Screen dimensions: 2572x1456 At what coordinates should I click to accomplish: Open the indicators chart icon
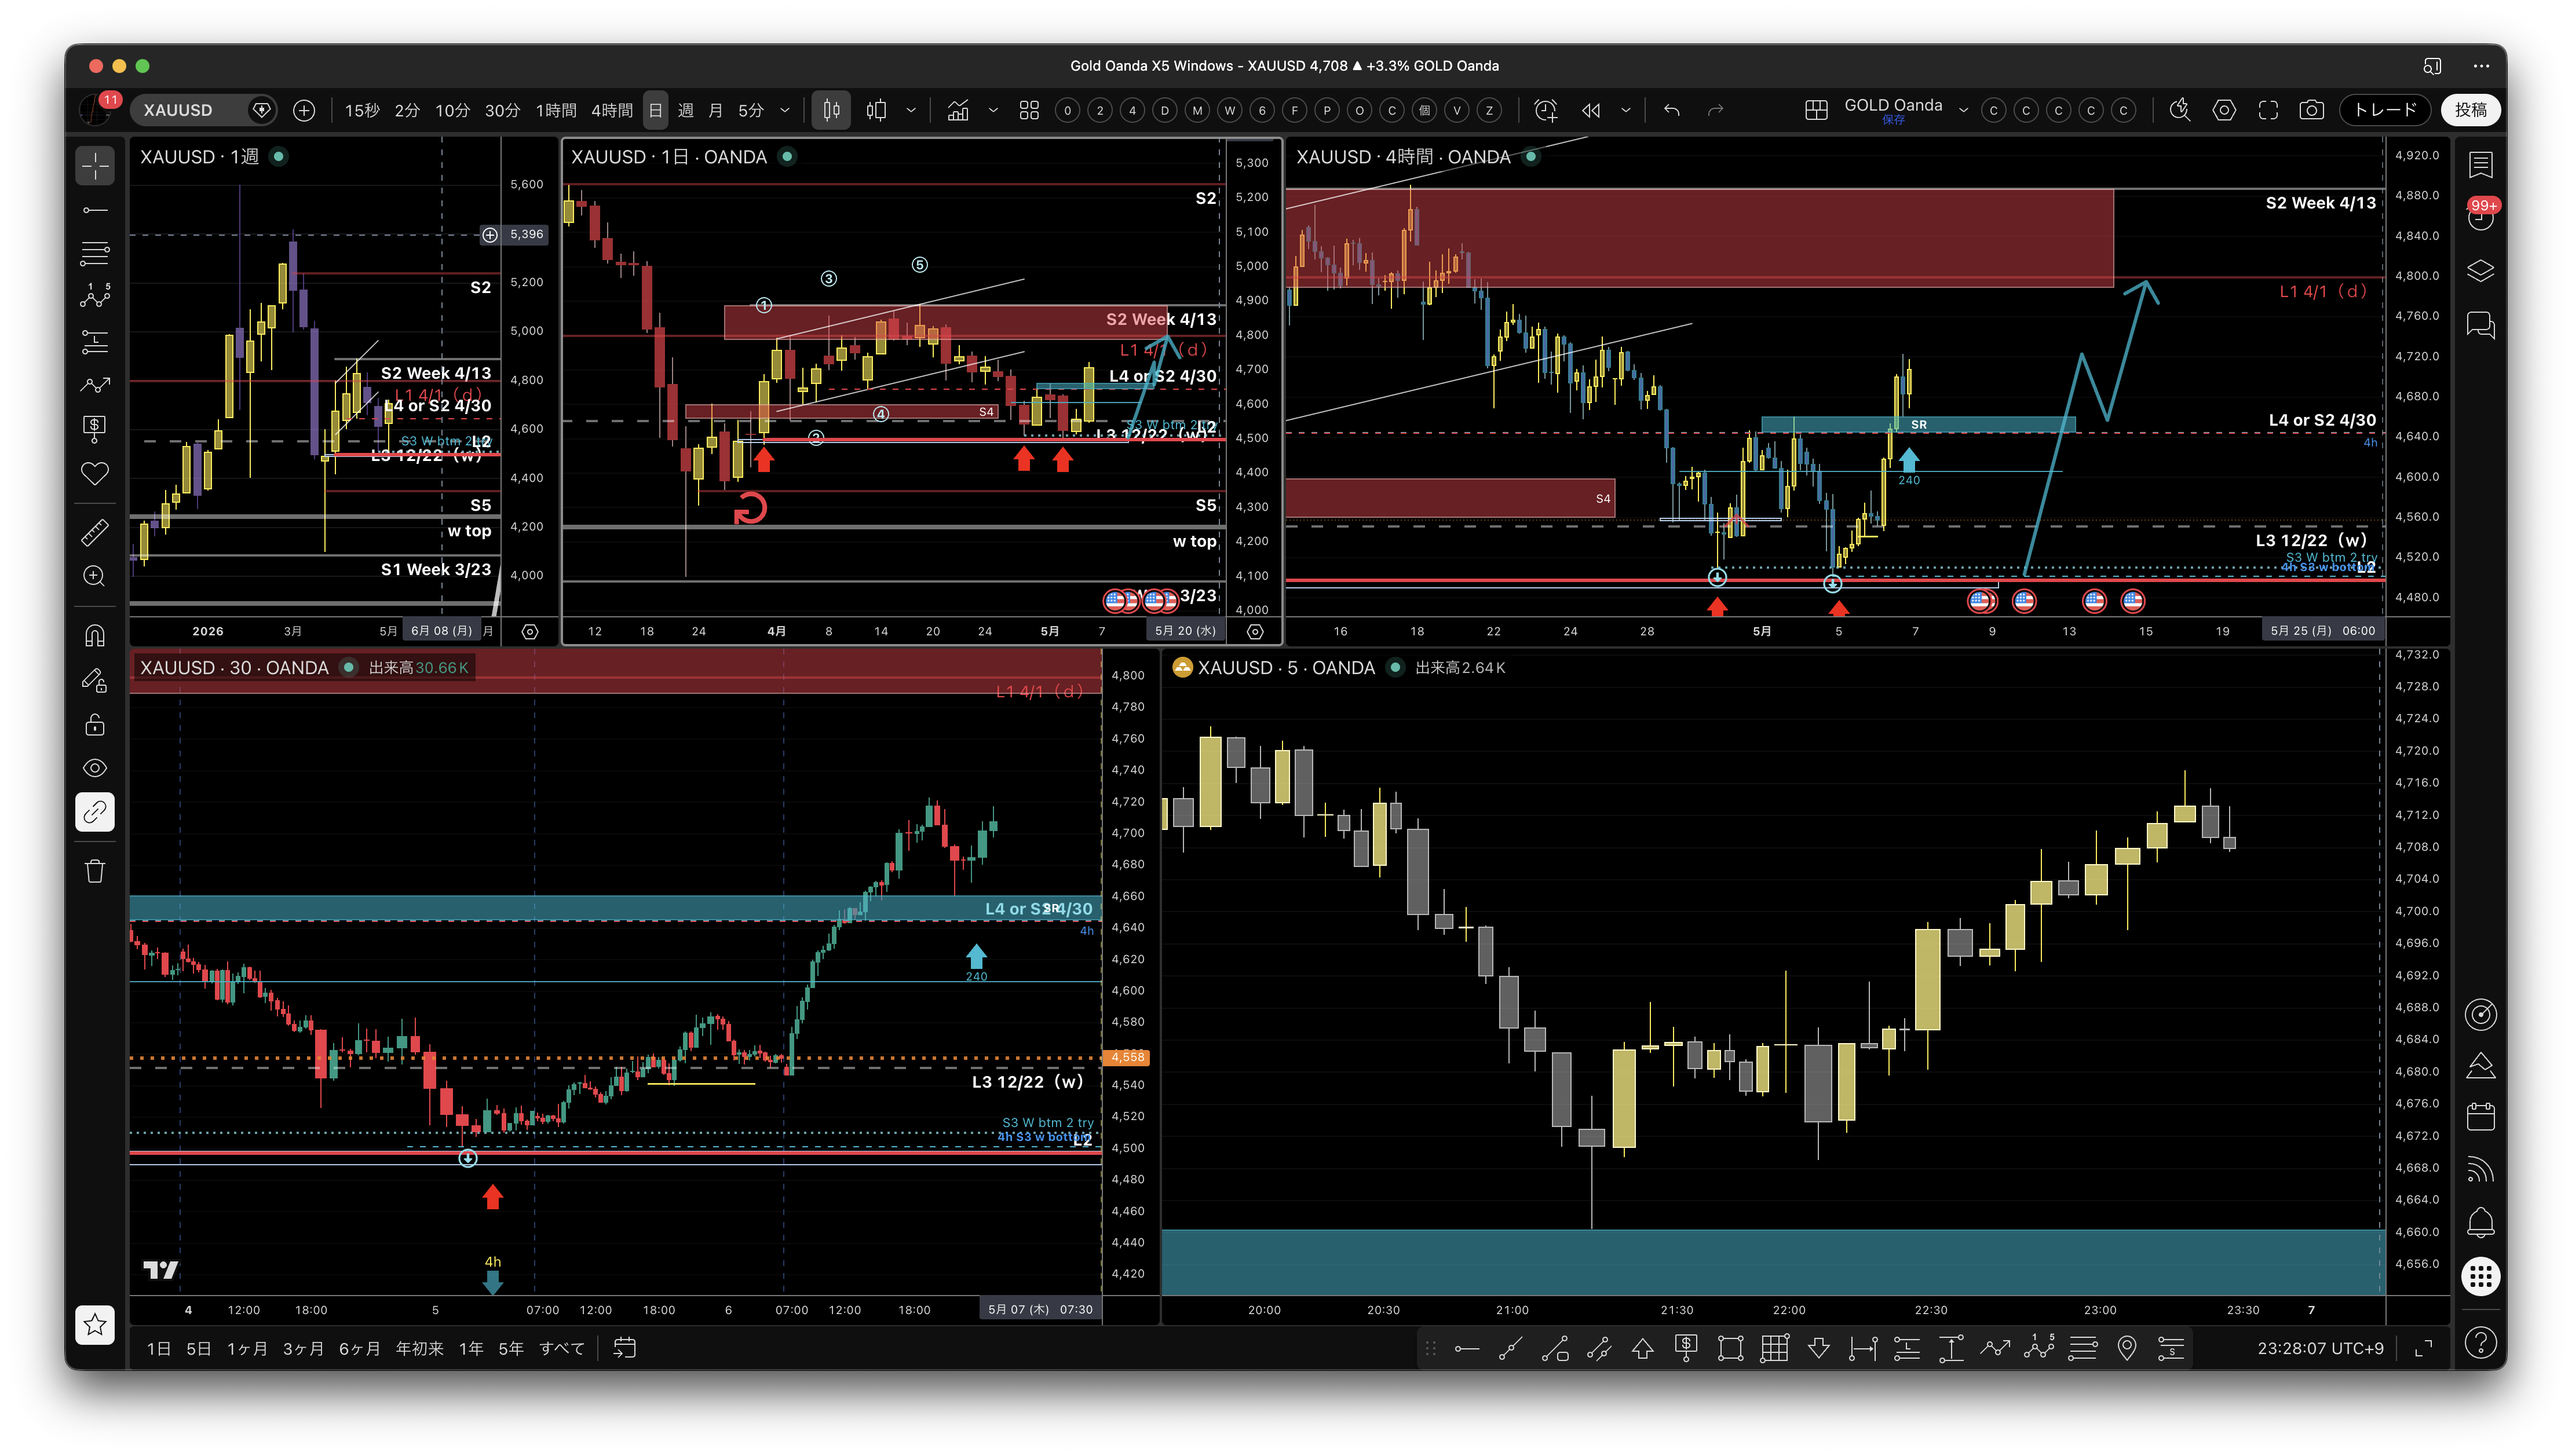coord(958,110)
